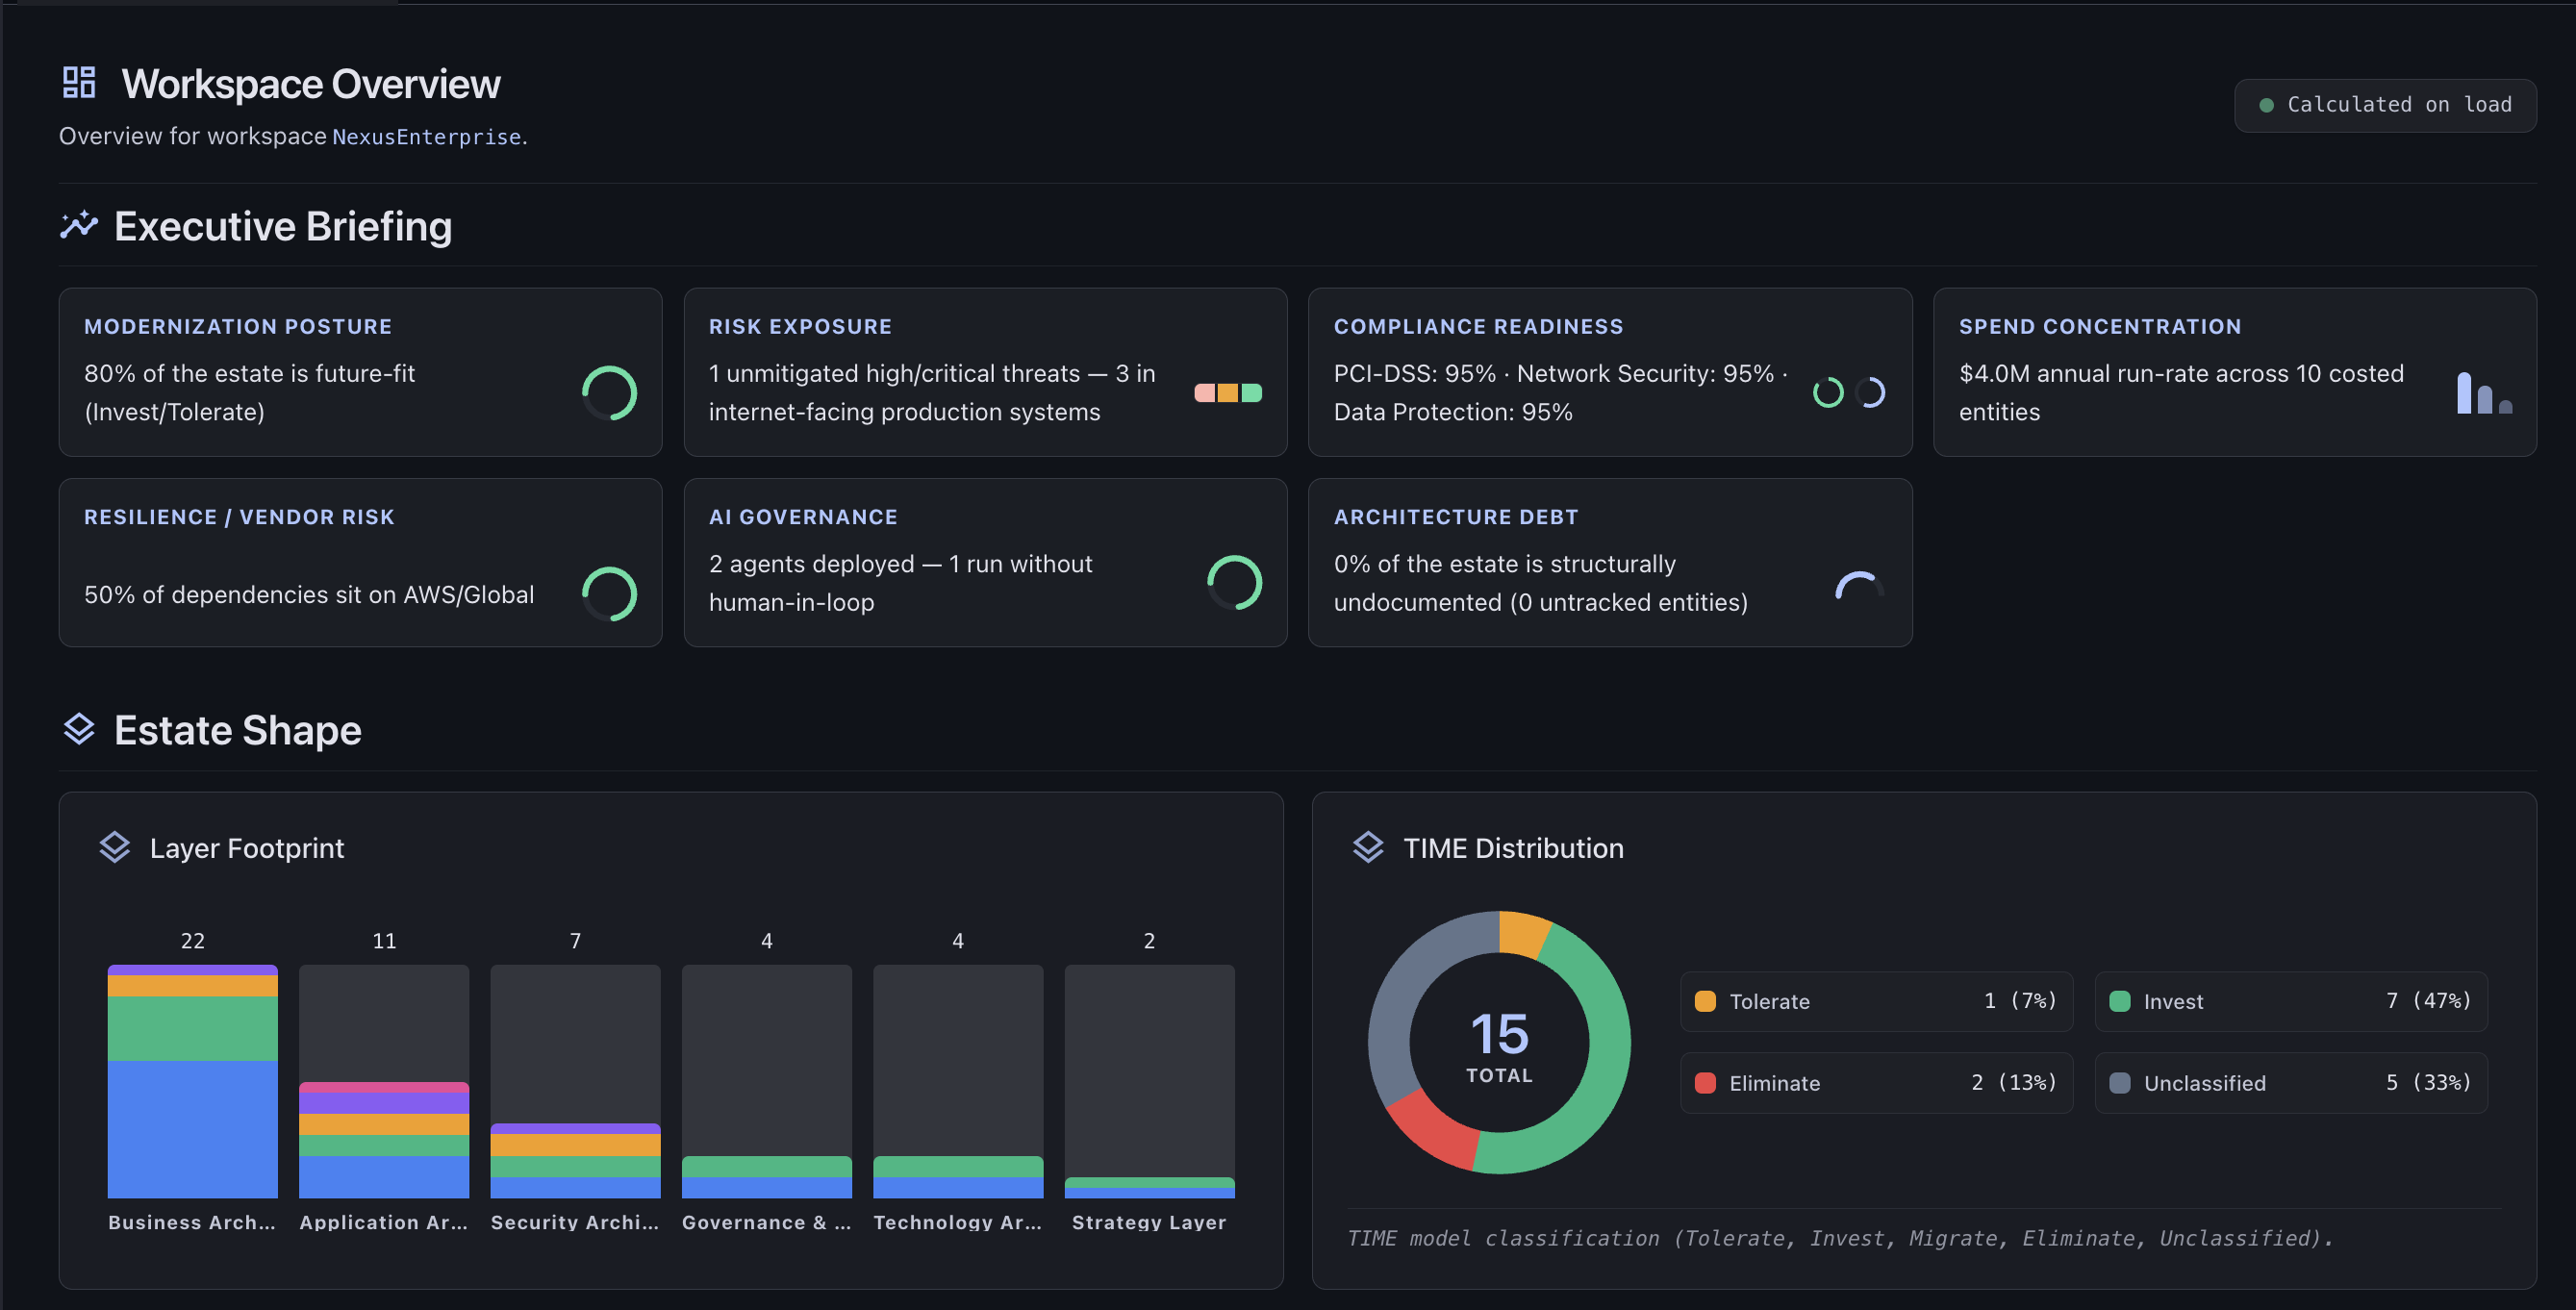Open the Modernization Posture card
2576x1310 pixels.
360,372
